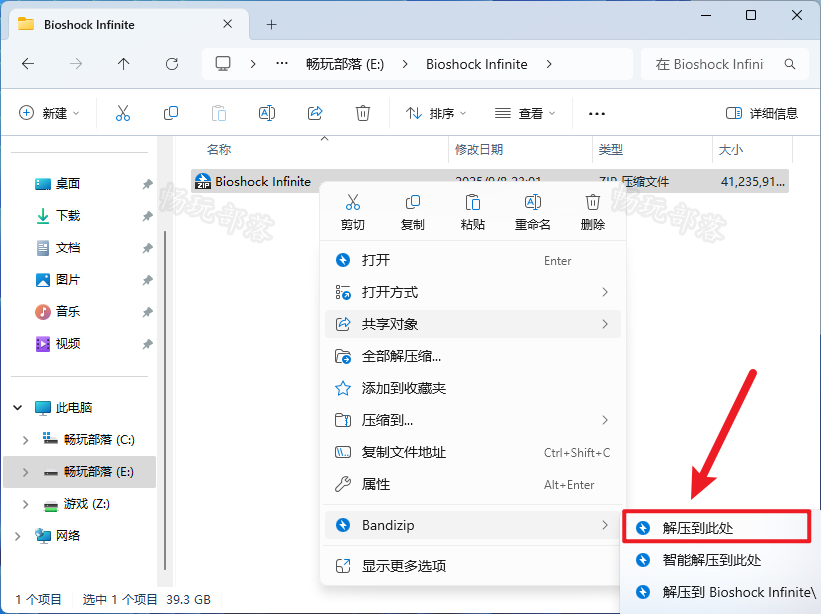This screenshot has height=614, width=821.
Task: Unpin 桌面 using its pin icon
Action: [147, 184]
